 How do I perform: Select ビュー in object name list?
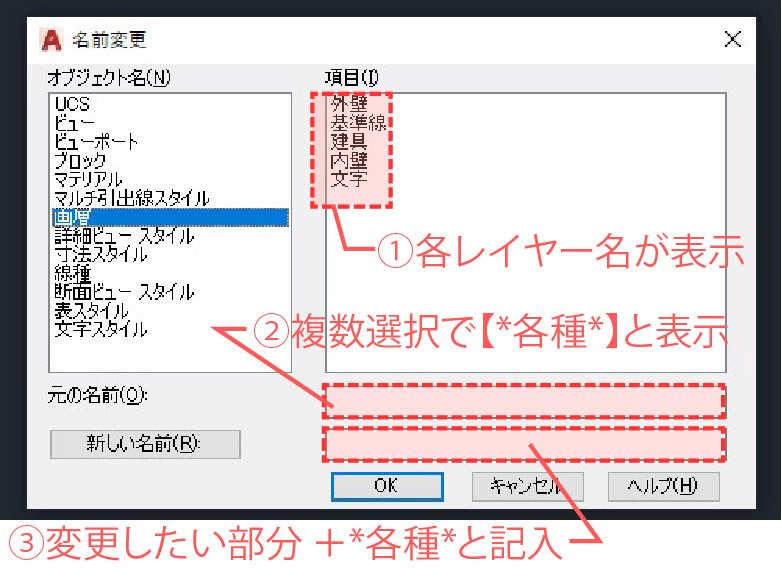[x=75, y=124]
